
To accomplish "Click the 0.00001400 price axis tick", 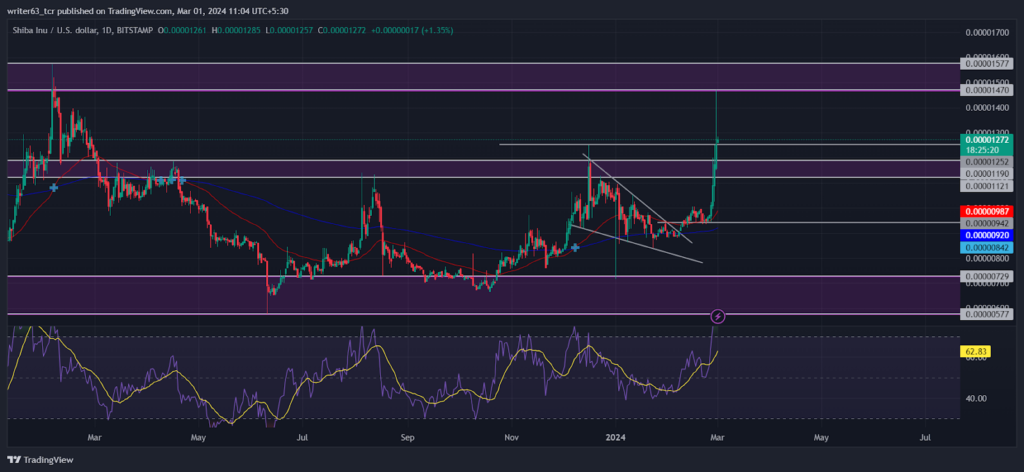I will (x=985, y=107).
